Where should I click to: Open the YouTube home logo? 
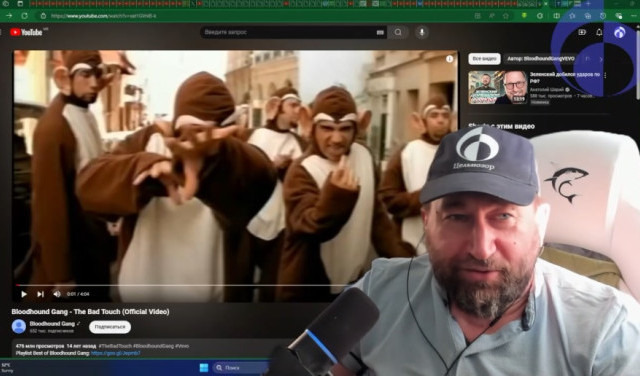coord(26,32)
